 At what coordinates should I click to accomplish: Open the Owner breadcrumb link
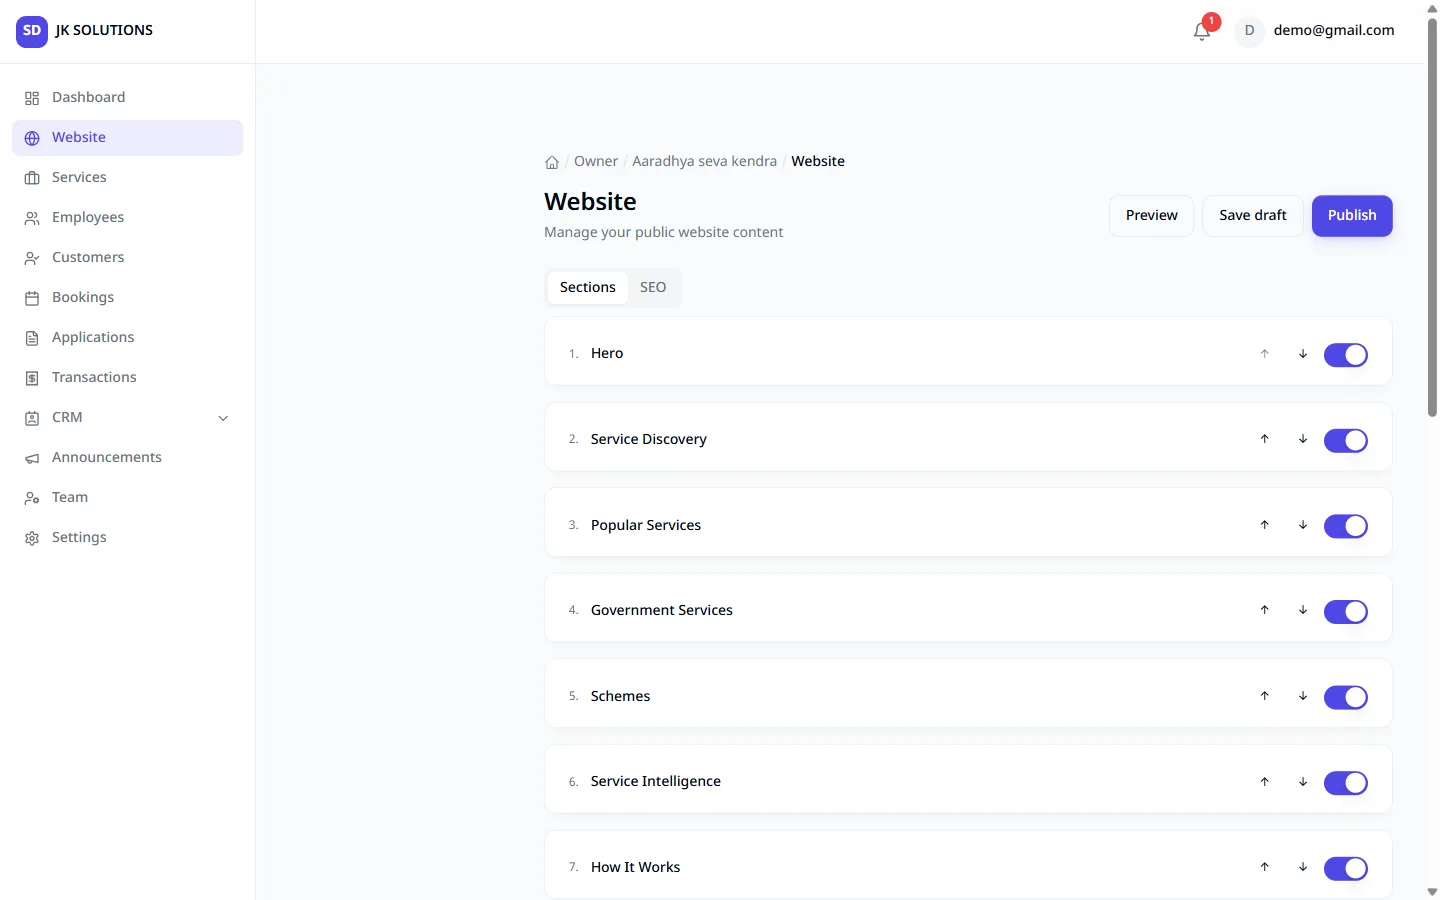tap(596, 162)
